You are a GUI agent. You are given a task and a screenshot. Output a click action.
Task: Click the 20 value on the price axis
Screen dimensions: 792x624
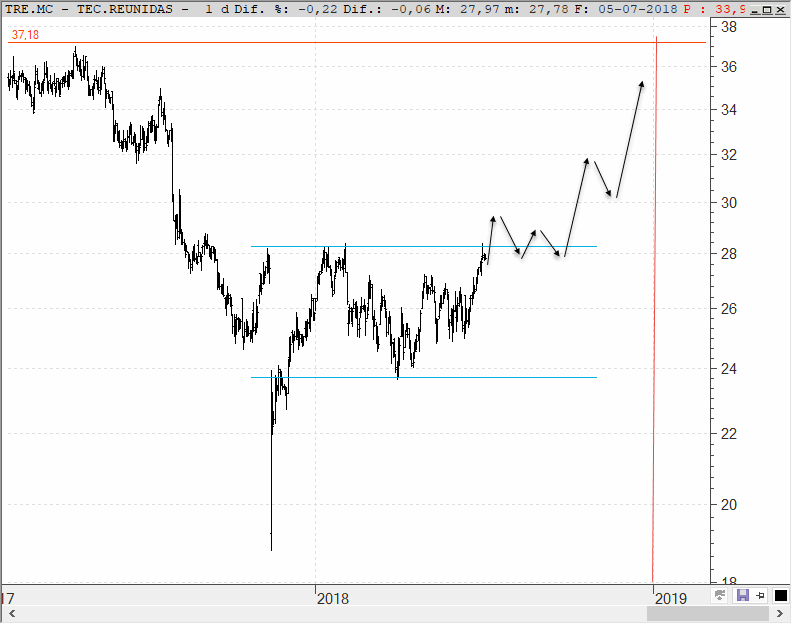(x=729, y=504)
